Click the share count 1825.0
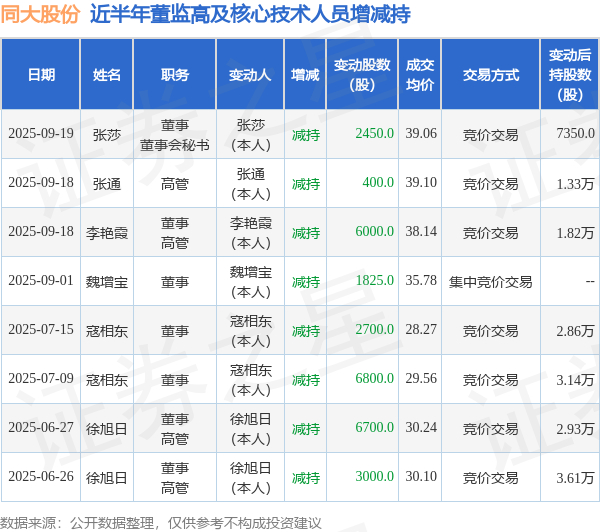Viewport: 600px width, 532px height. pyautogui.click(x=374, y=281)
